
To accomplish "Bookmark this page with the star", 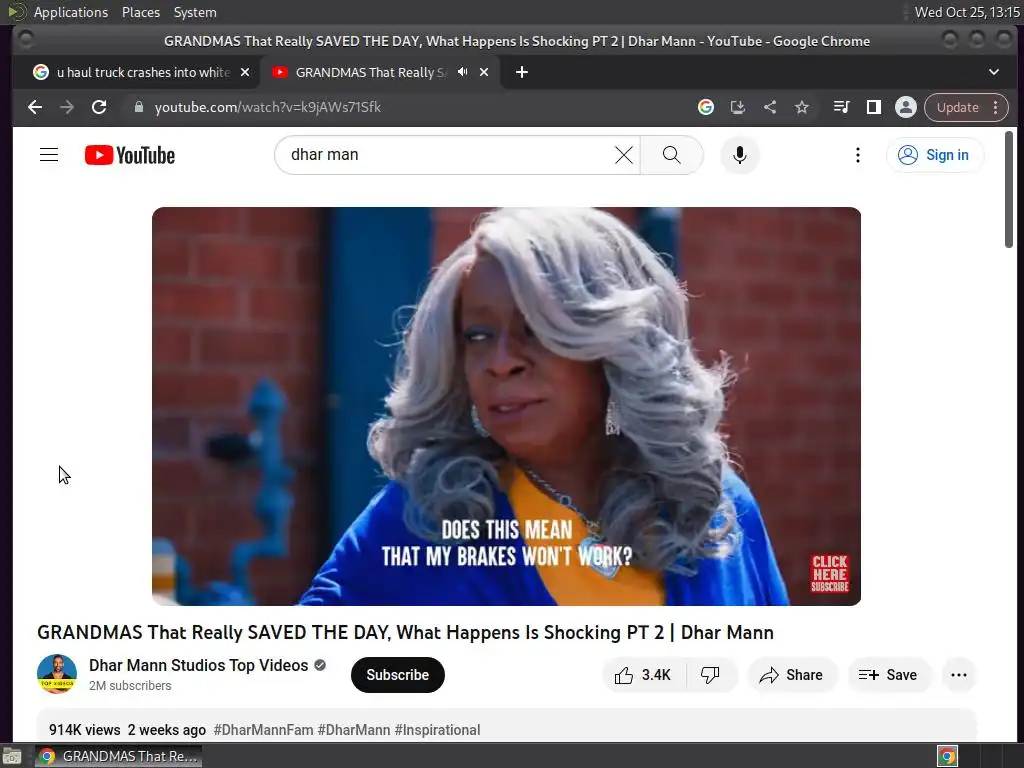I will point(802,107).
